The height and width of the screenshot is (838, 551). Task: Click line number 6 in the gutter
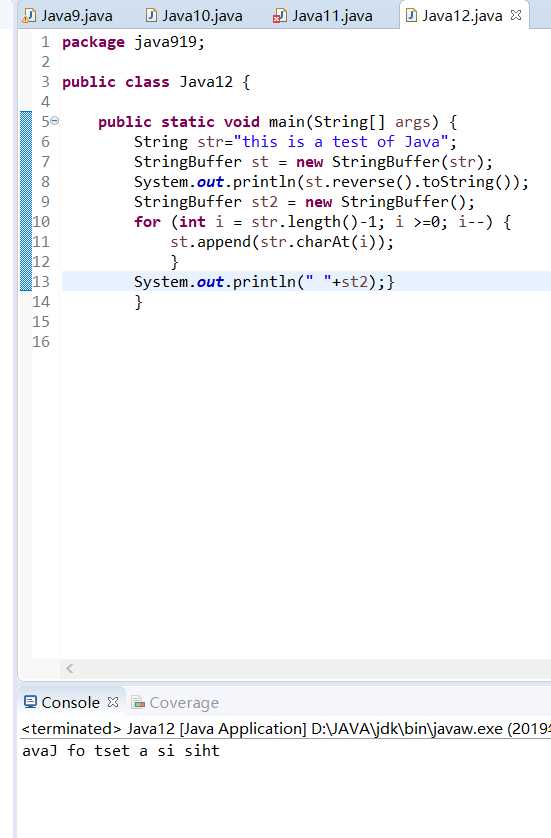[x=45, y=142]
